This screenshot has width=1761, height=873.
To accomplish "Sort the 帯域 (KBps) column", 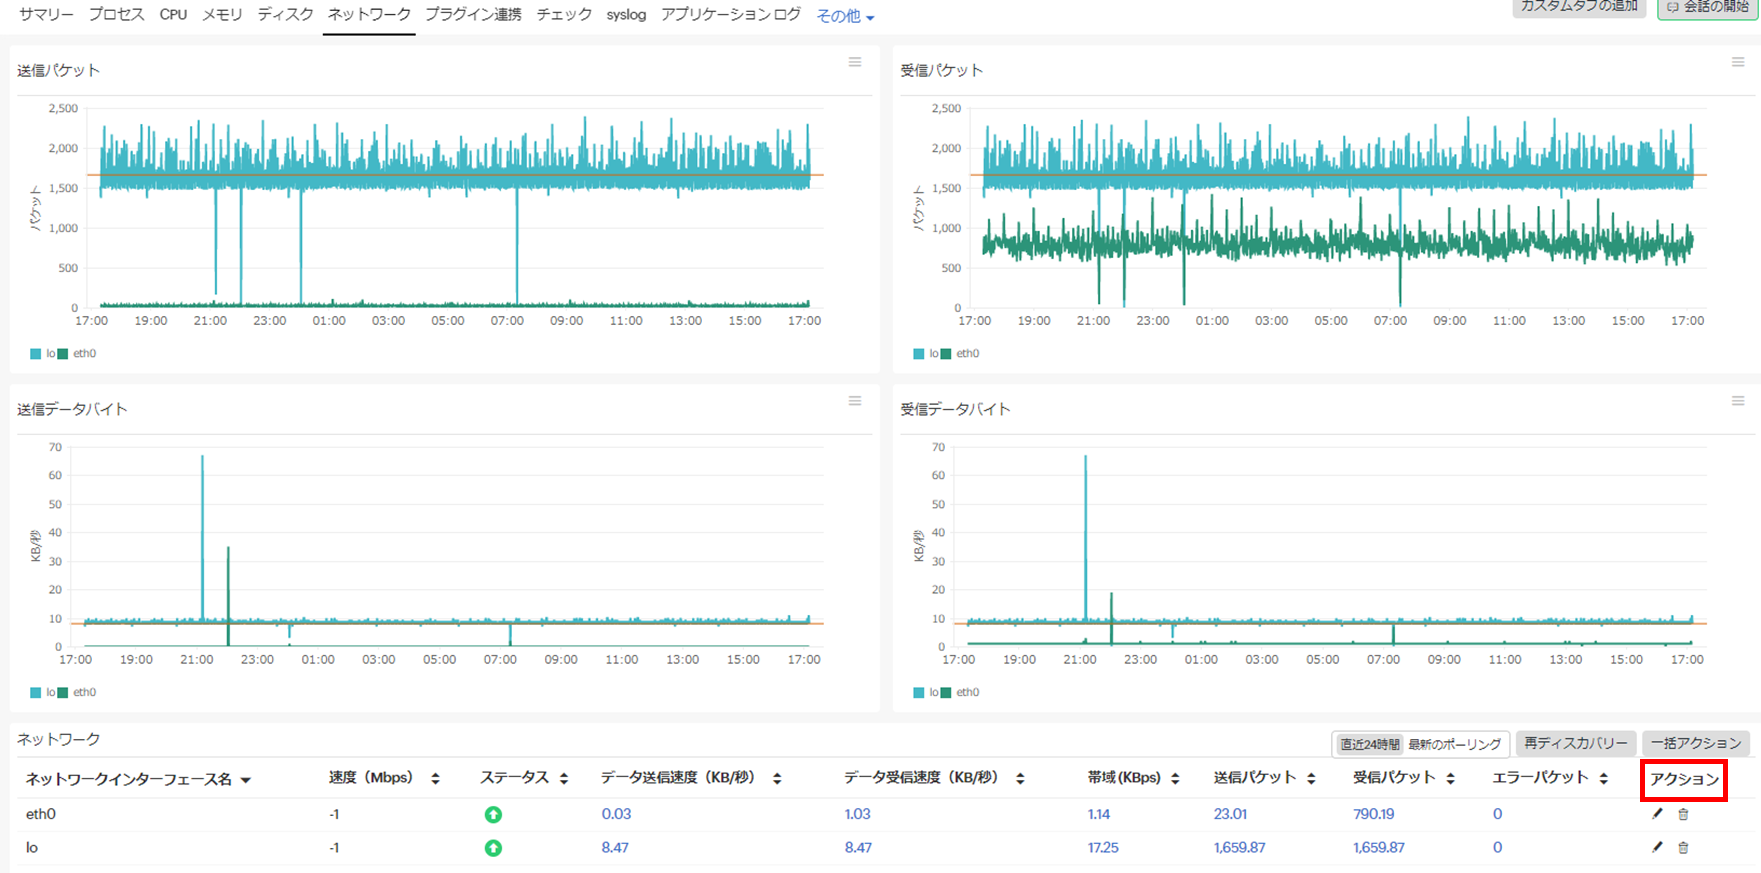I will click(x=1175, y=778).
